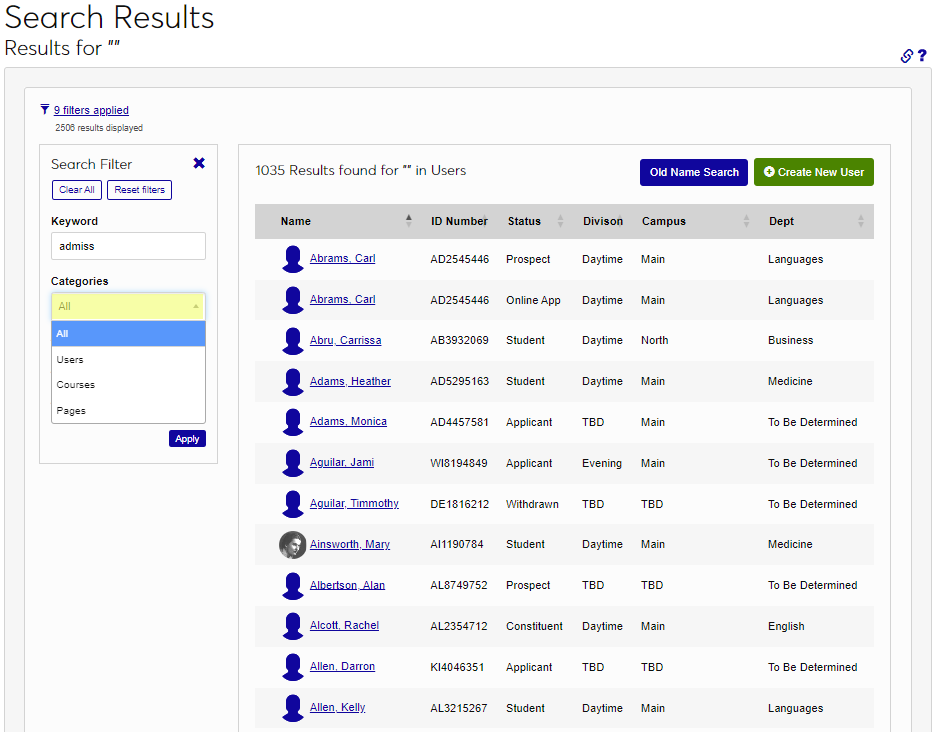Open the '9 filters applied' link
The width and height of the screenshot is (936, 732).
point(90,109)
